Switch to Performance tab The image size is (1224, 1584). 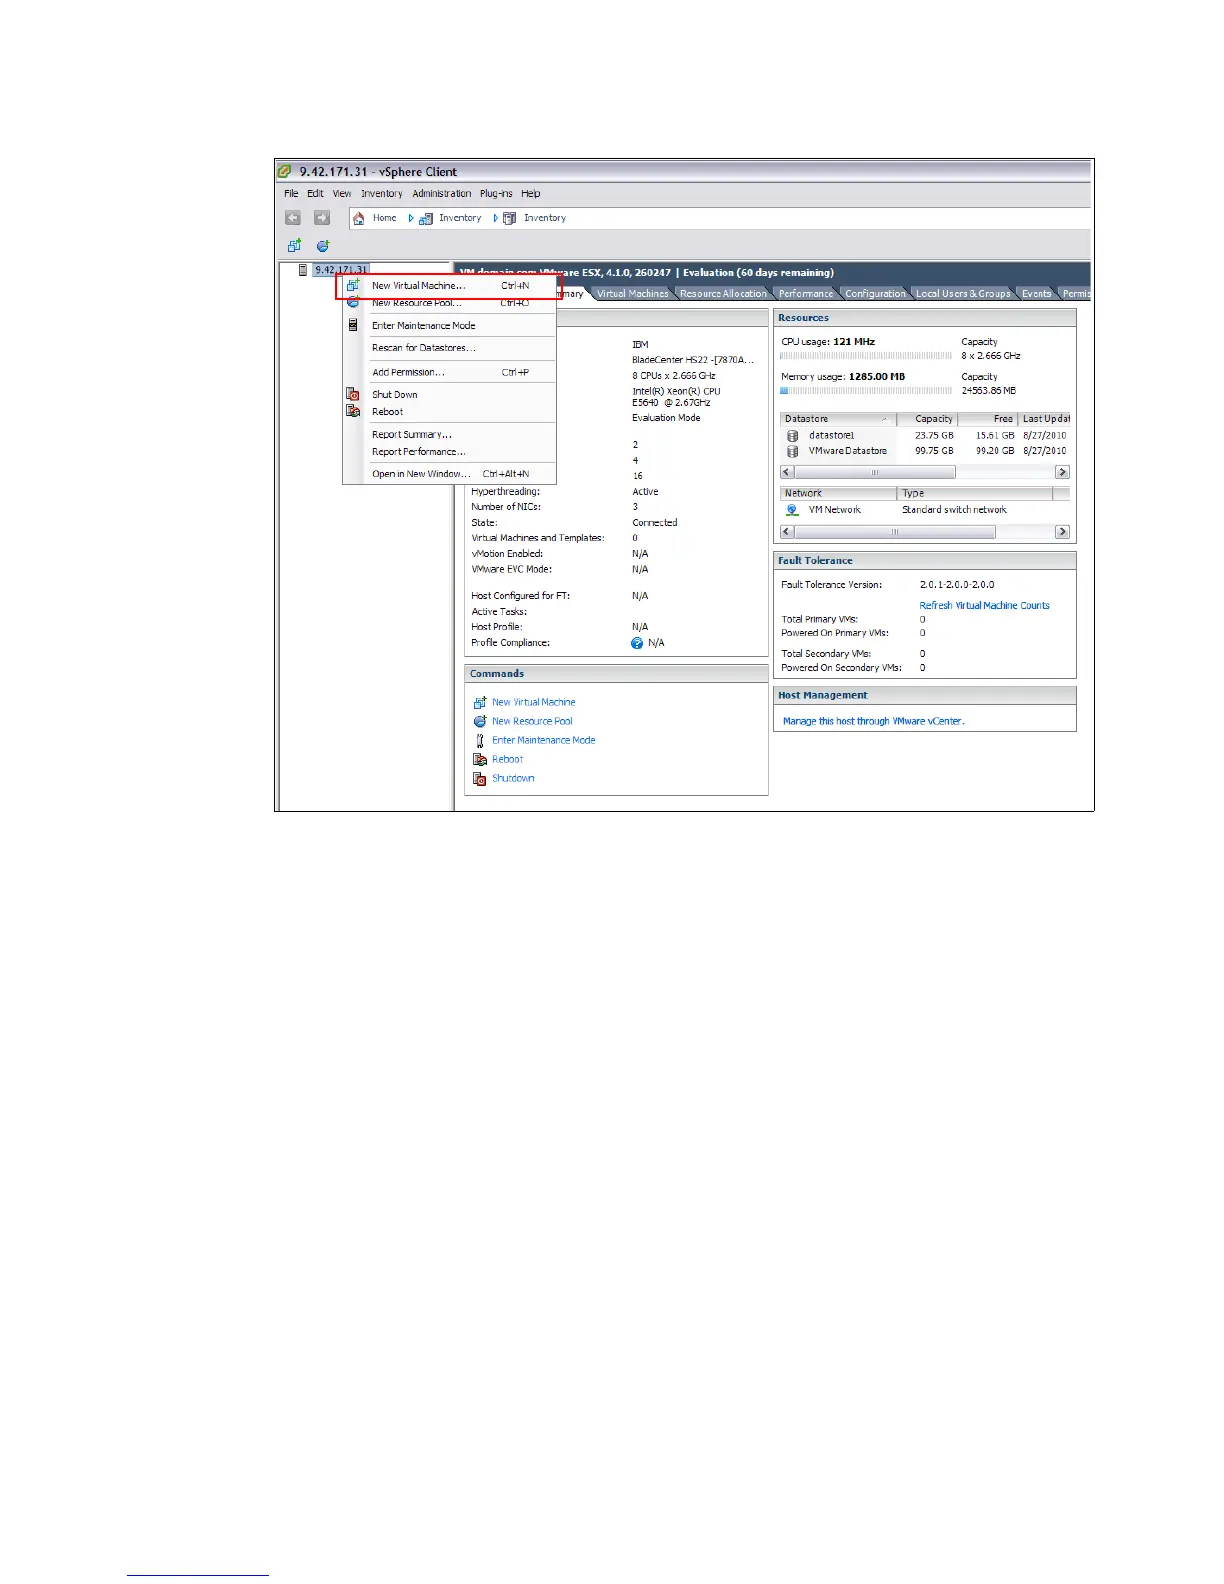click(806, 293)
